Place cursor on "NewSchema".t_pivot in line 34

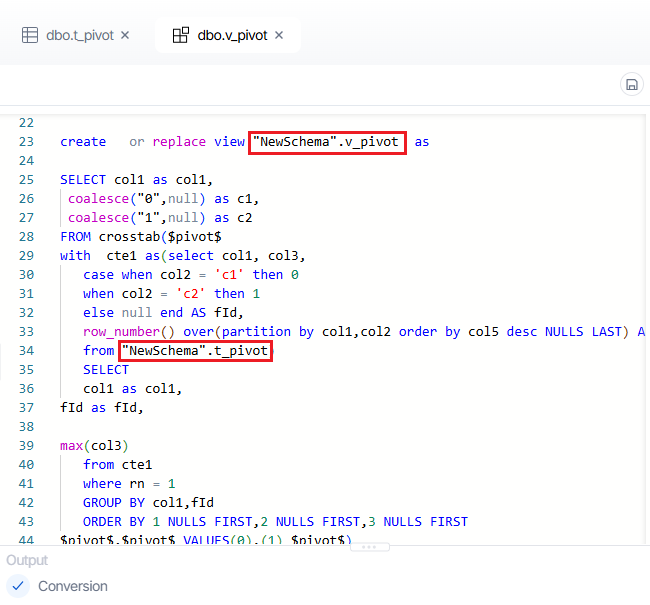click(x=196, y=351)
